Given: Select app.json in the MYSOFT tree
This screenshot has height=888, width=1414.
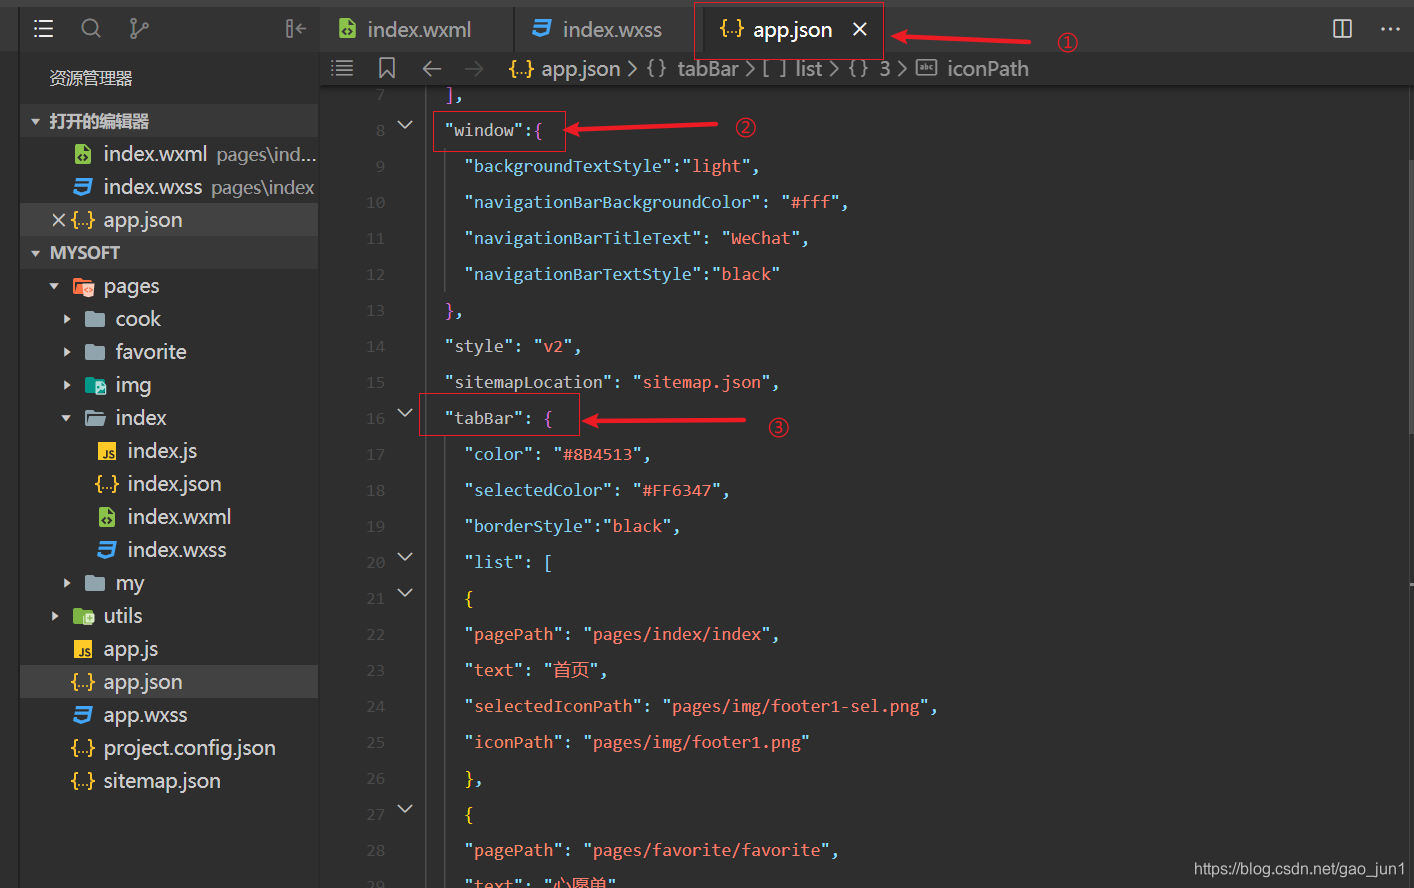Looking at the screenshot, I should pos(169,682).
